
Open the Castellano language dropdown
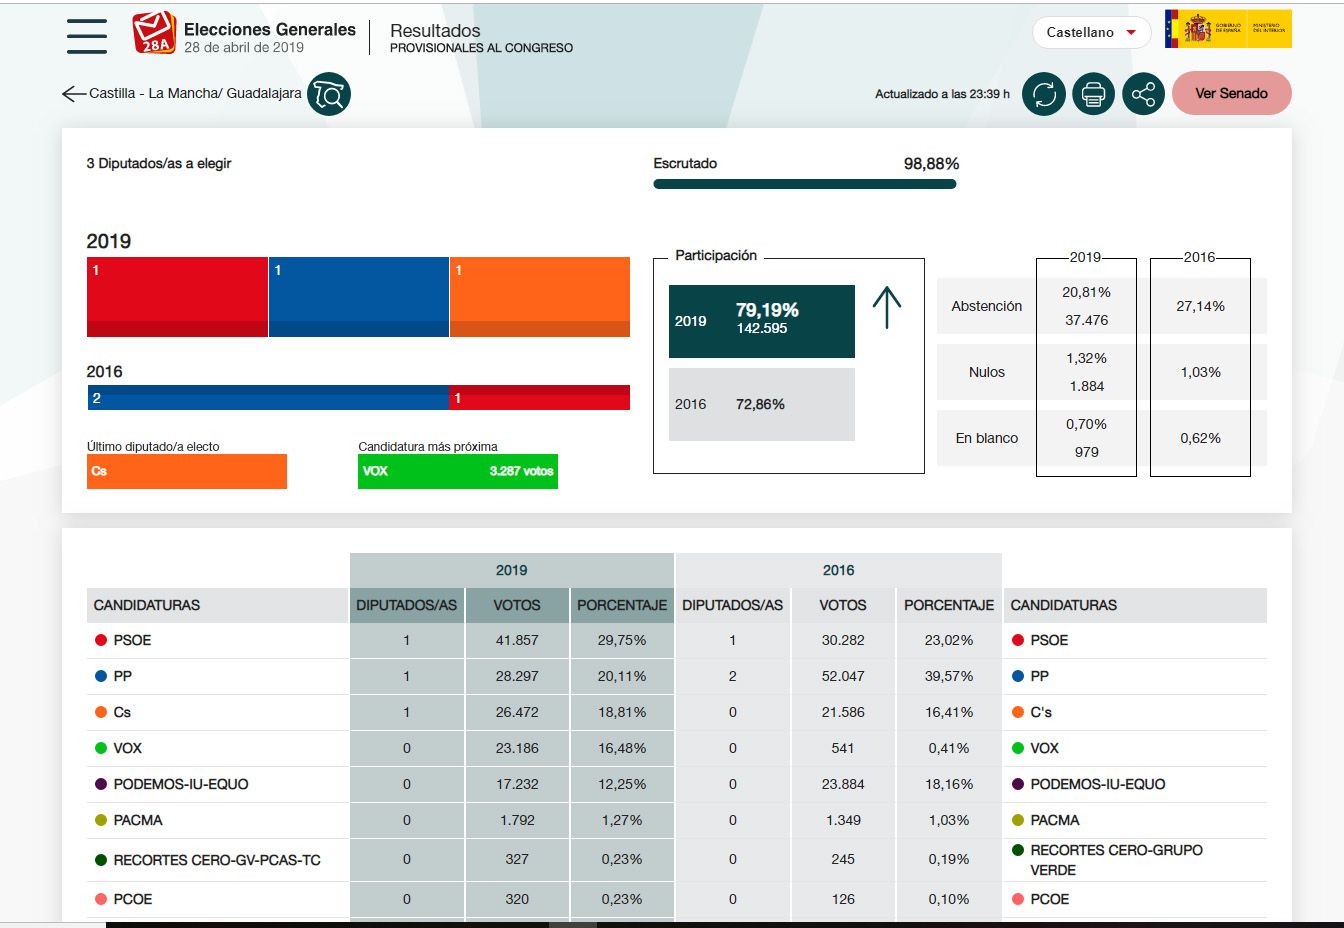tap(1091, 32)
